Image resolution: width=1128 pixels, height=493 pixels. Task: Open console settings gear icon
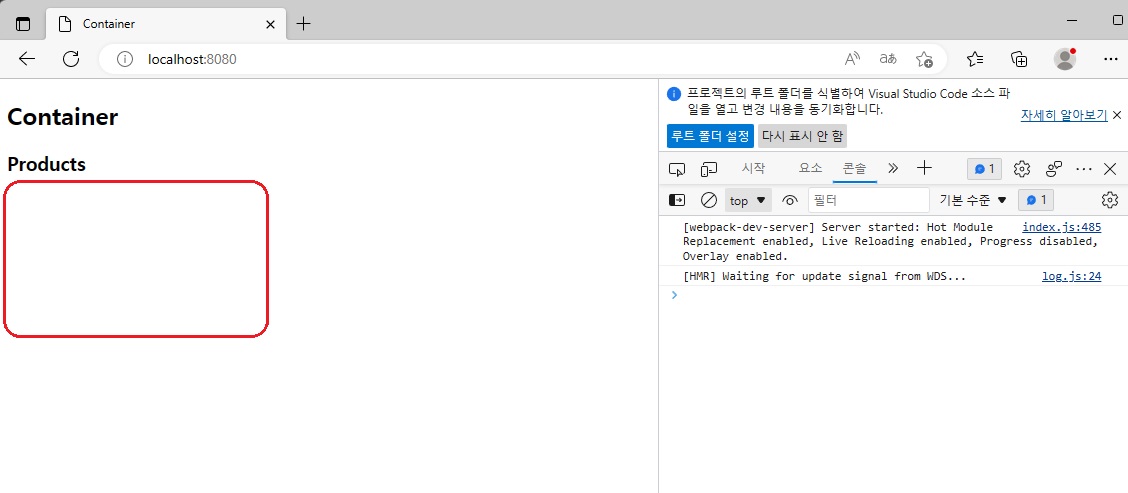tap(1110, 200)
